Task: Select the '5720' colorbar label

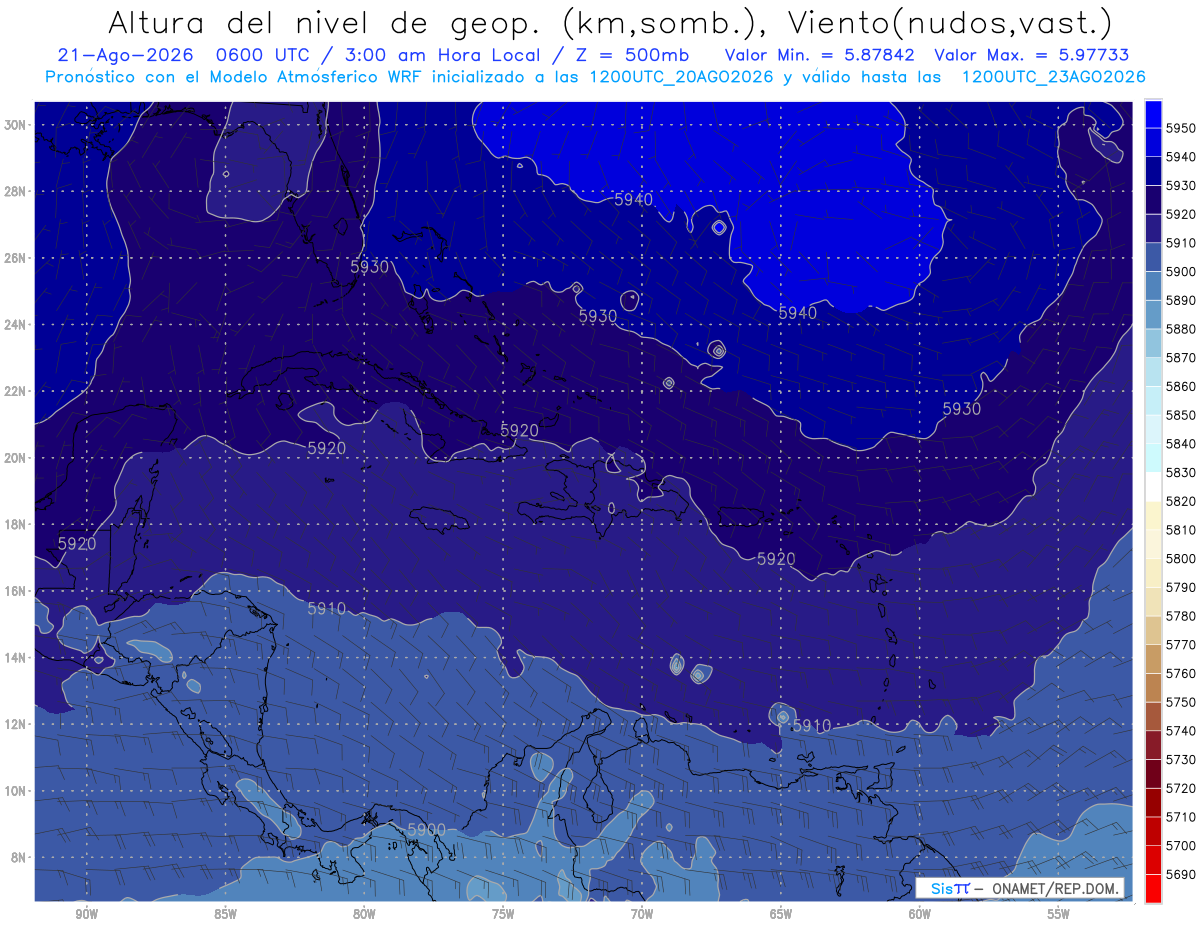Action: point(1181,788)
